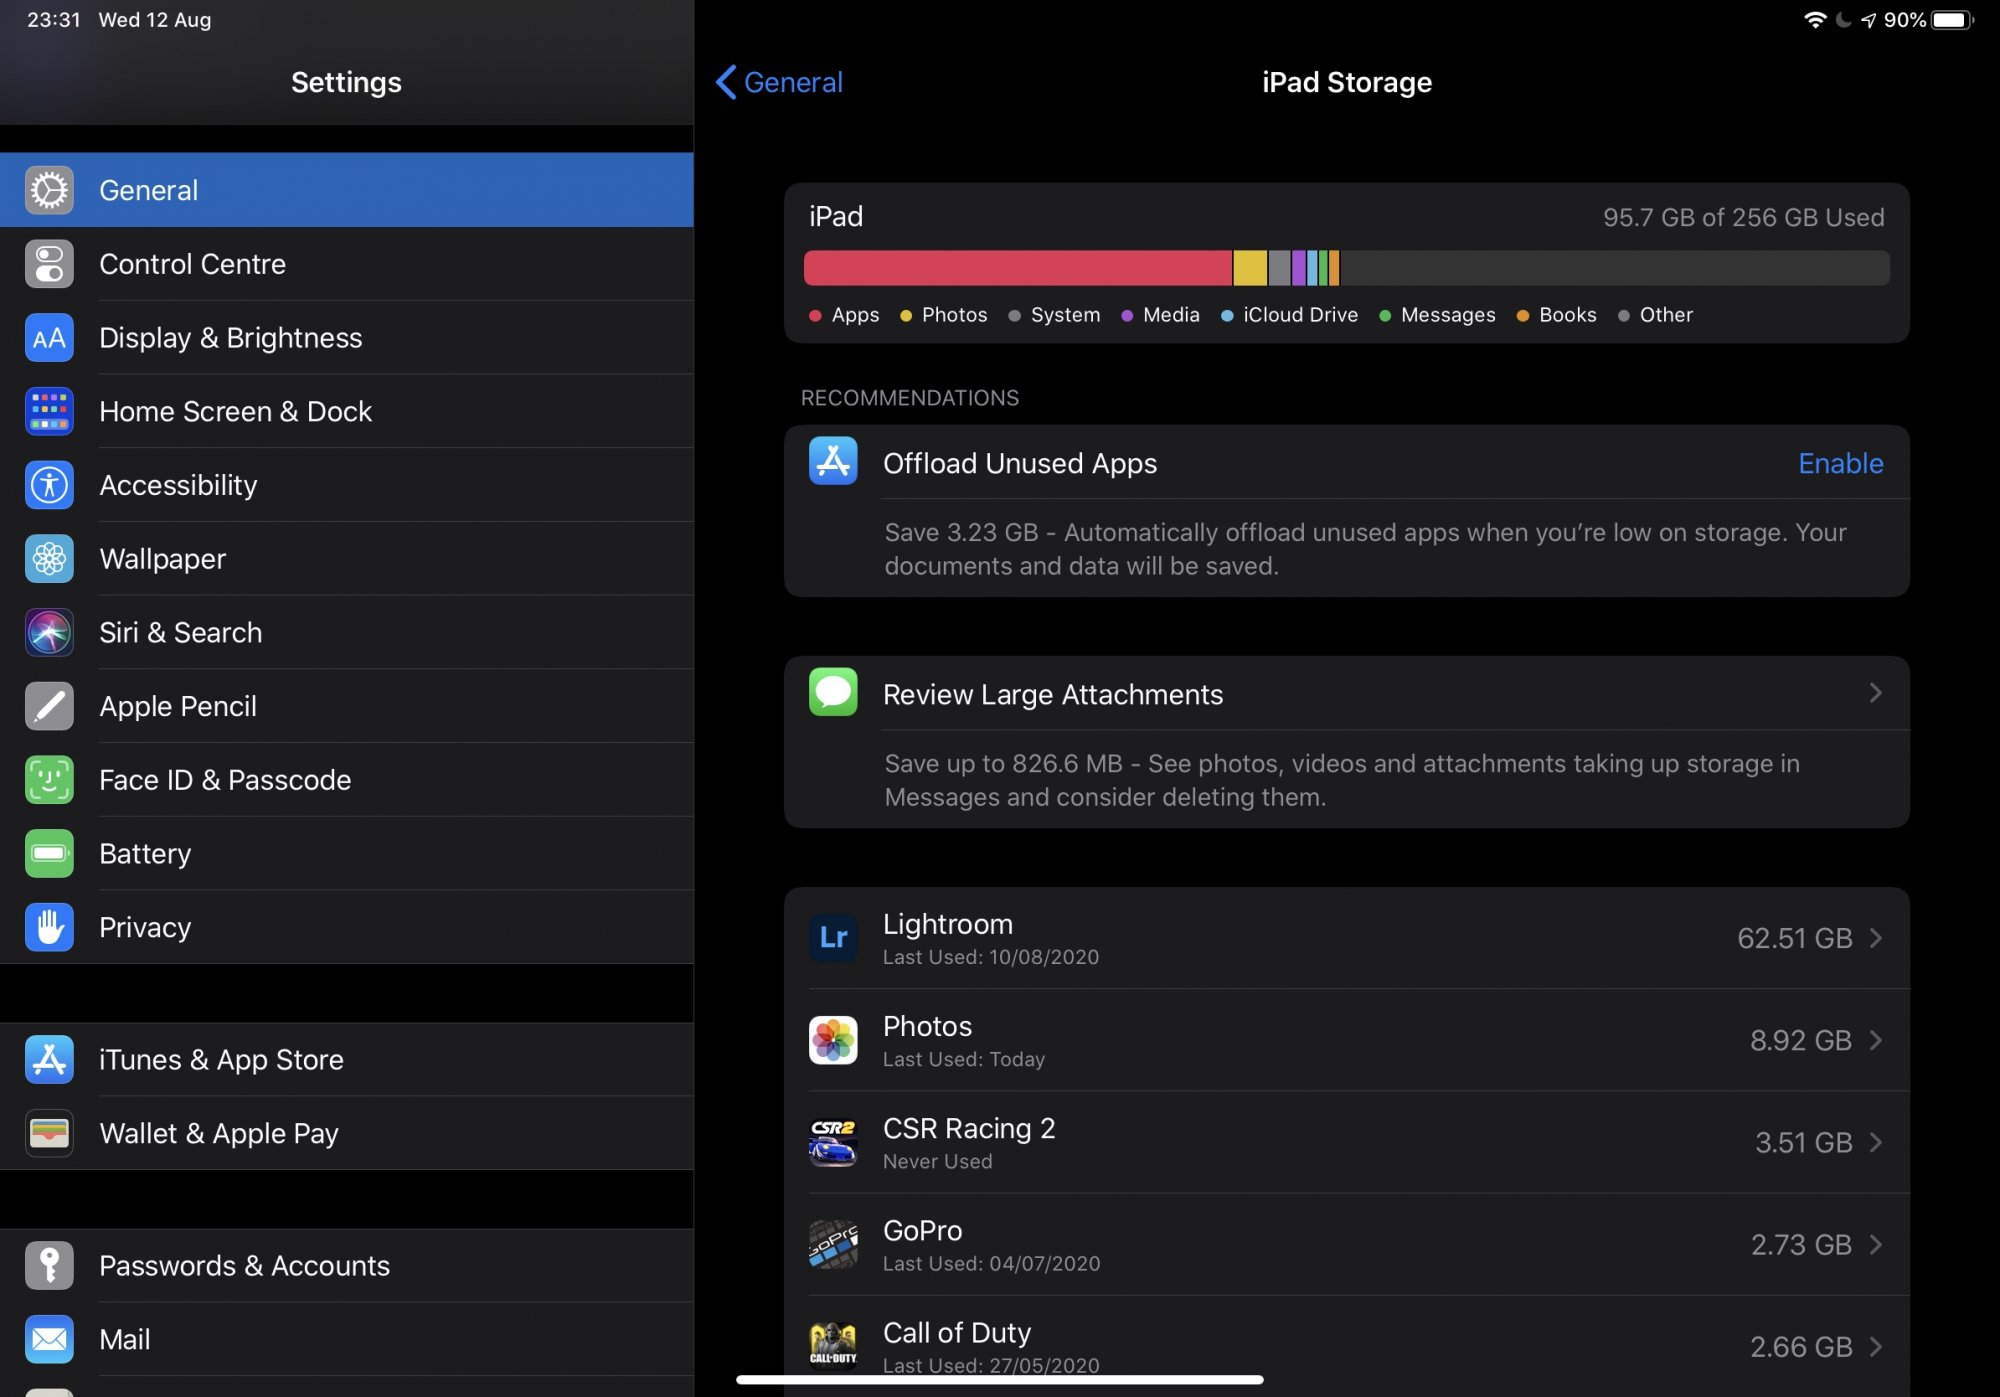Tap the Books legend label

tap(1567, 315)
